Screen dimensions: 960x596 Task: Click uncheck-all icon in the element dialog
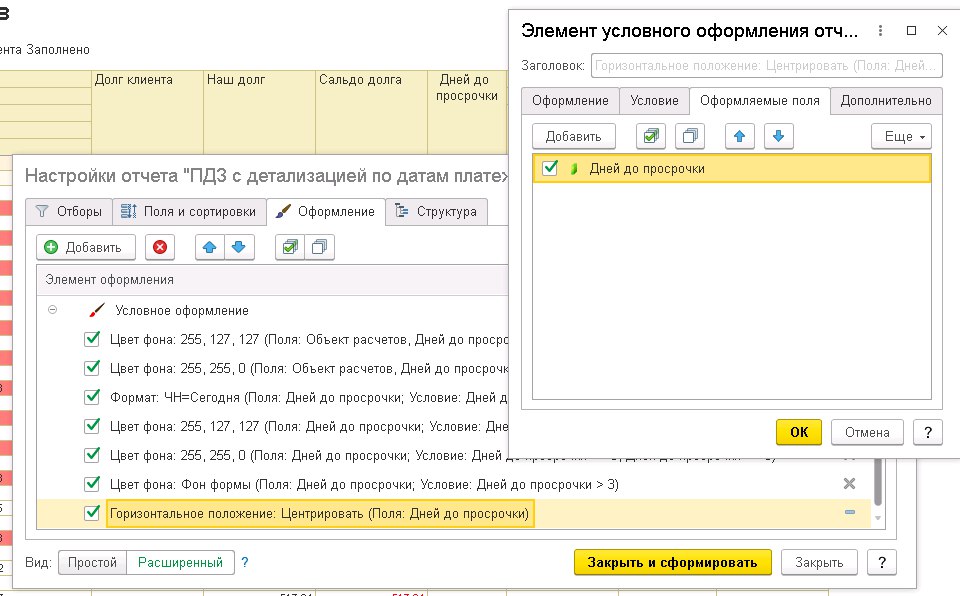[690, 136]
